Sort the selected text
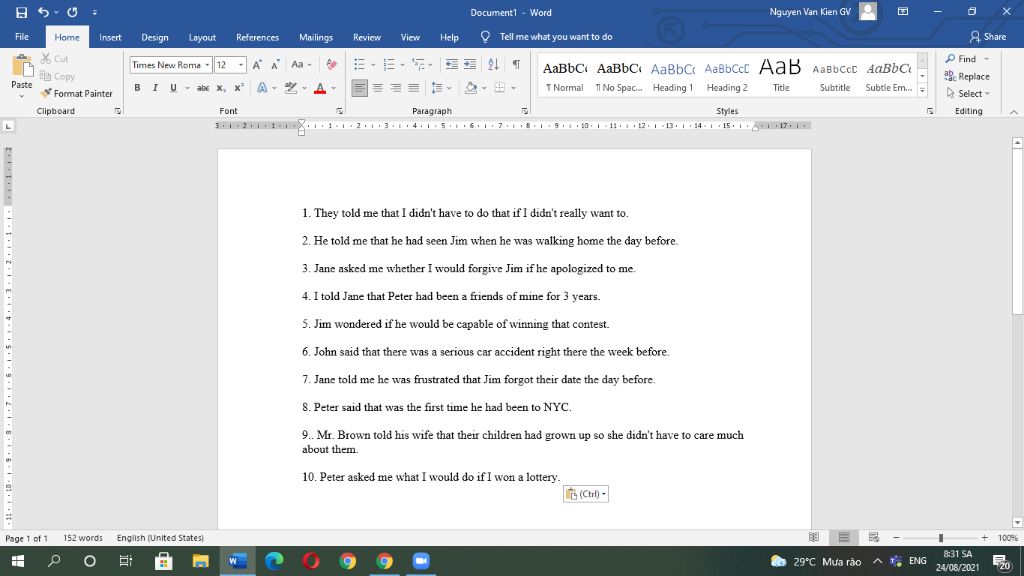 click(494, 64)
